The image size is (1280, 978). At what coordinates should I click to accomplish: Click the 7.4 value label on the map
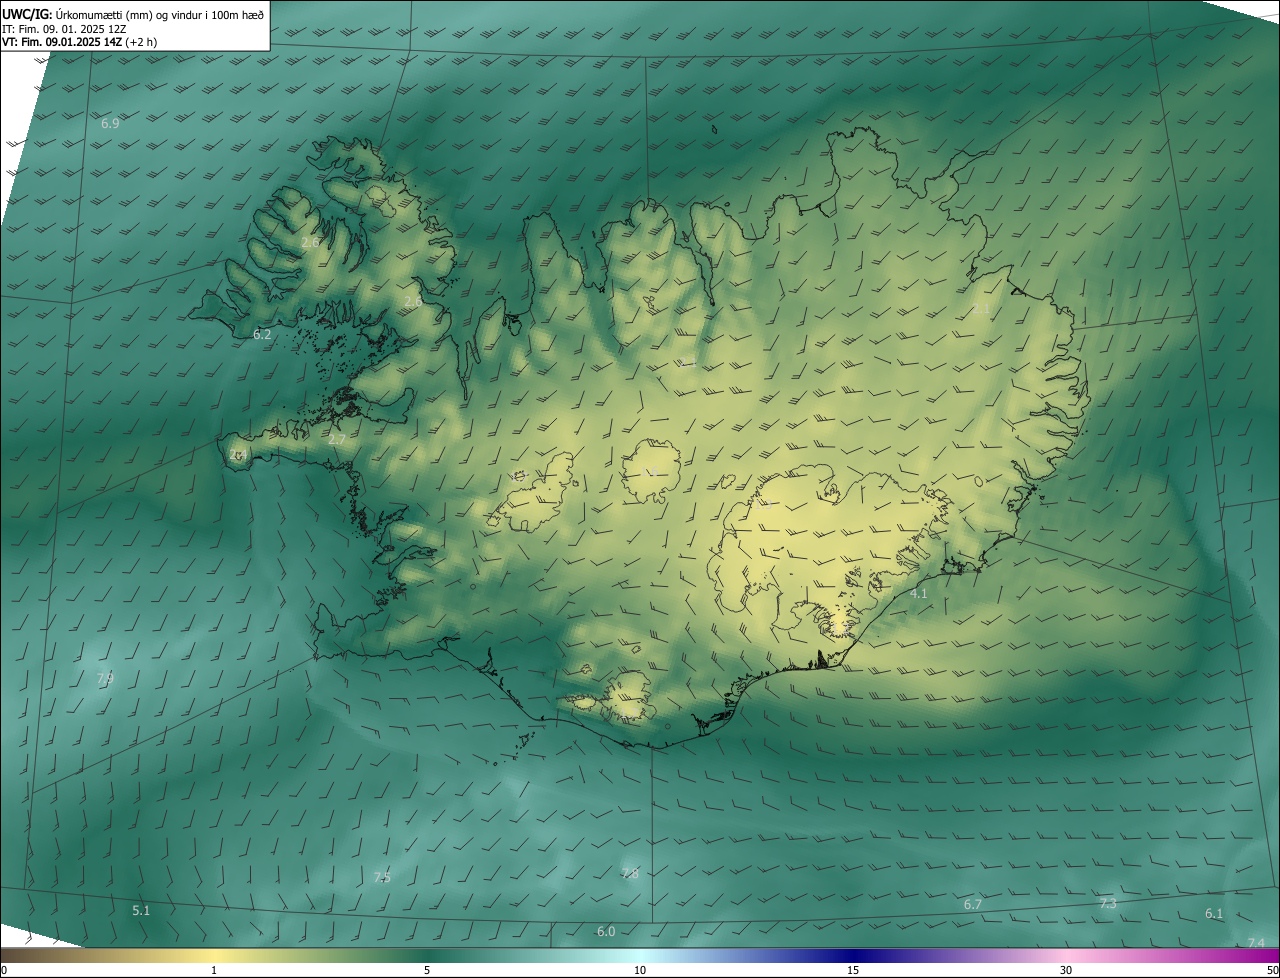pos(1256,943)
